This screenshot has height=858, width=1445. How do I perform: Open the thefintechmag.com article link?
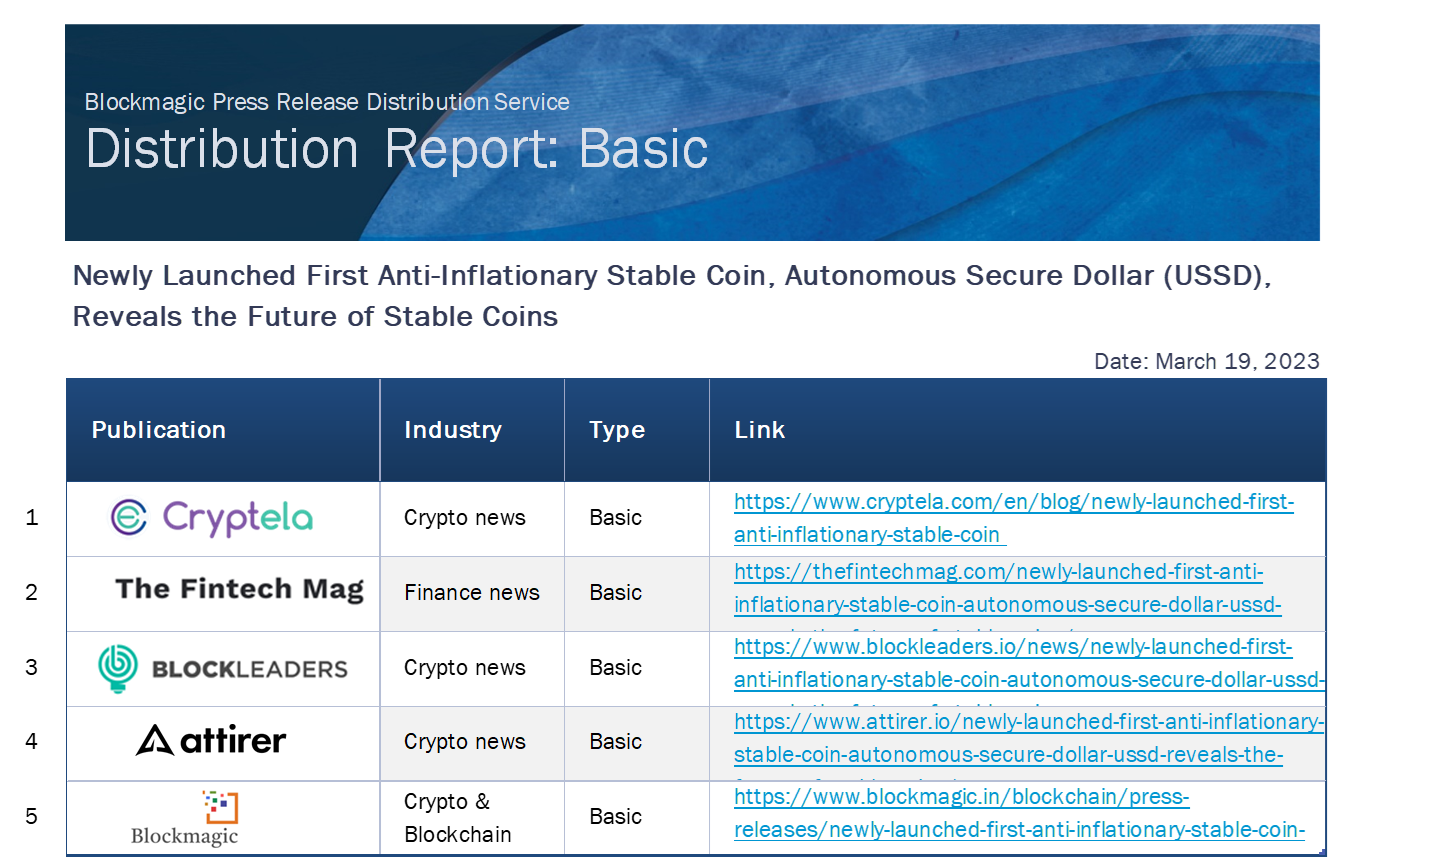click(1008, 588)
